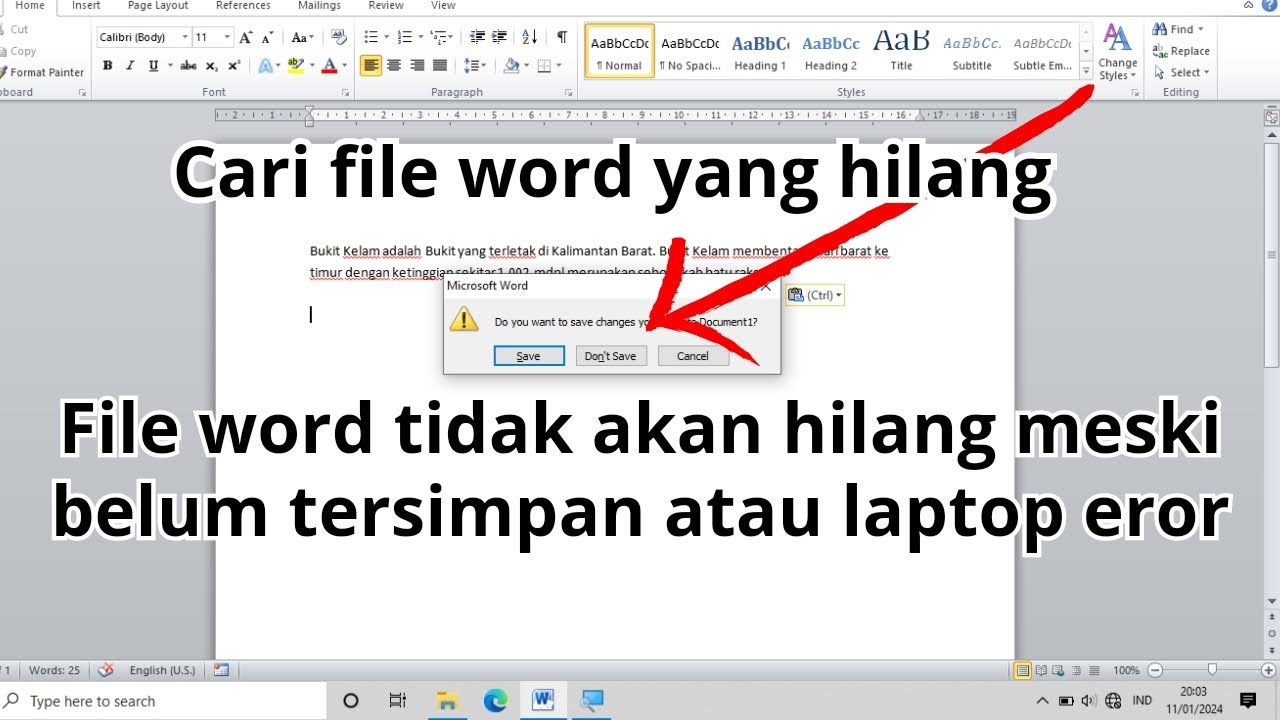Open the Select dropdown in Editing
This screenshot has width=1280, height=720.
pos(1182,72)
